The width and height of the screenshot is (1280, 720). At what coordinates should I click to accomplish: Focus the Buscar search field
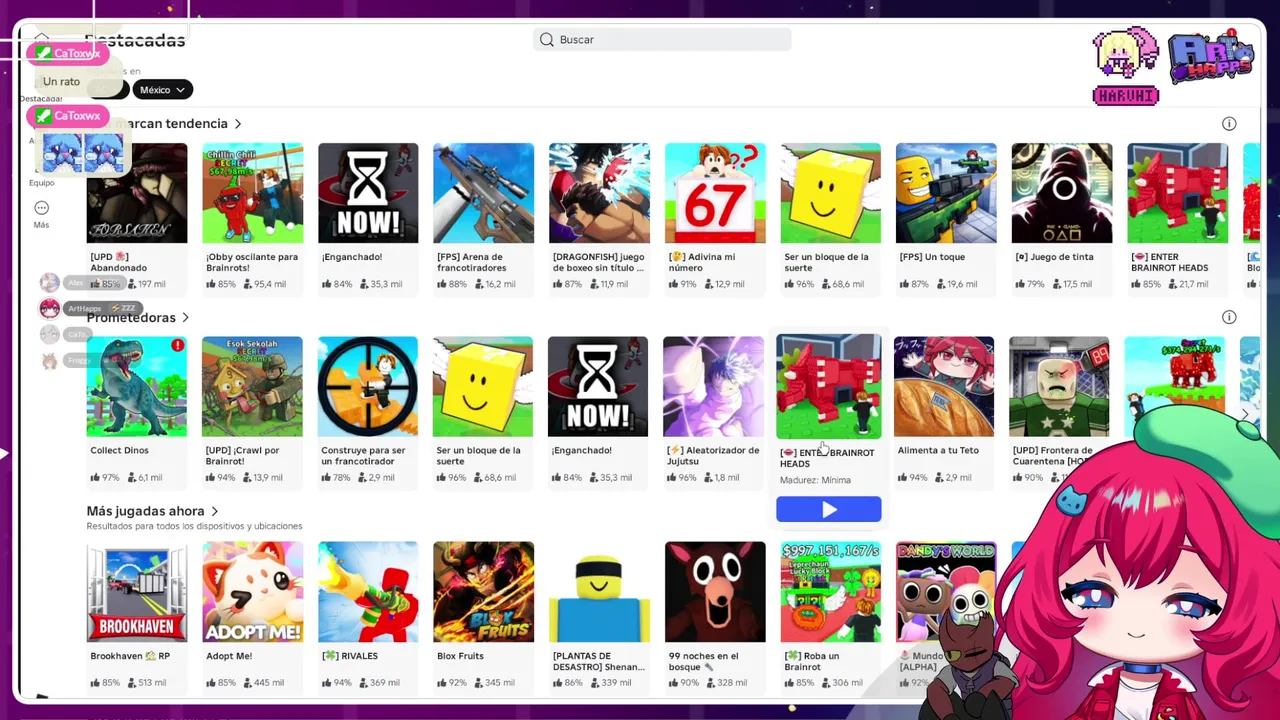pyautogui.click(x=662, y=40)
